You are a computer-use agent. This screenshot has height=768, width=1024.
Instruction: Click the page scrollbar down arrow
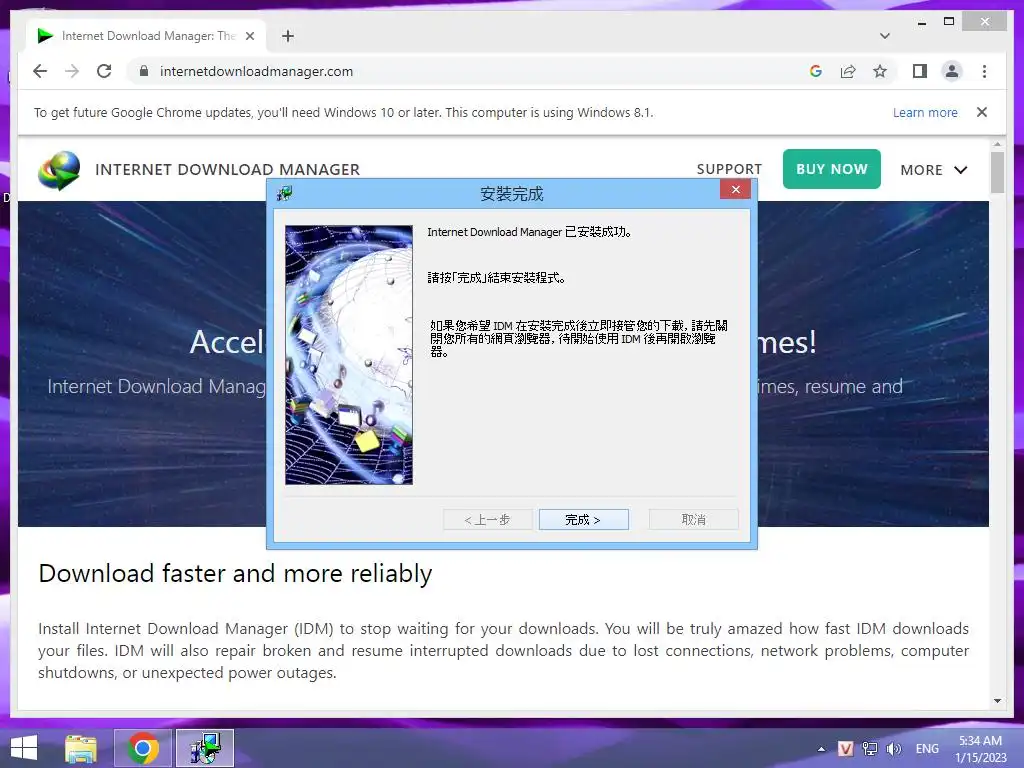(x=997, y=701)
